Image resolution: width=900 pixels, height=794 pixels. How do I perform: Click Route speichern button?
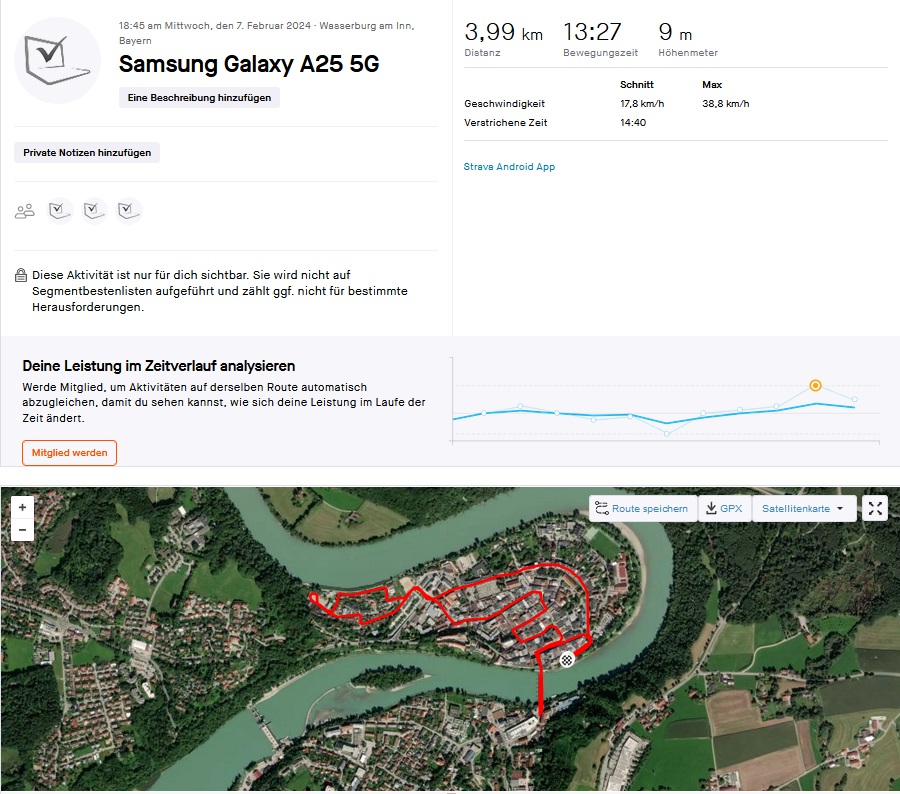[641, 508]
